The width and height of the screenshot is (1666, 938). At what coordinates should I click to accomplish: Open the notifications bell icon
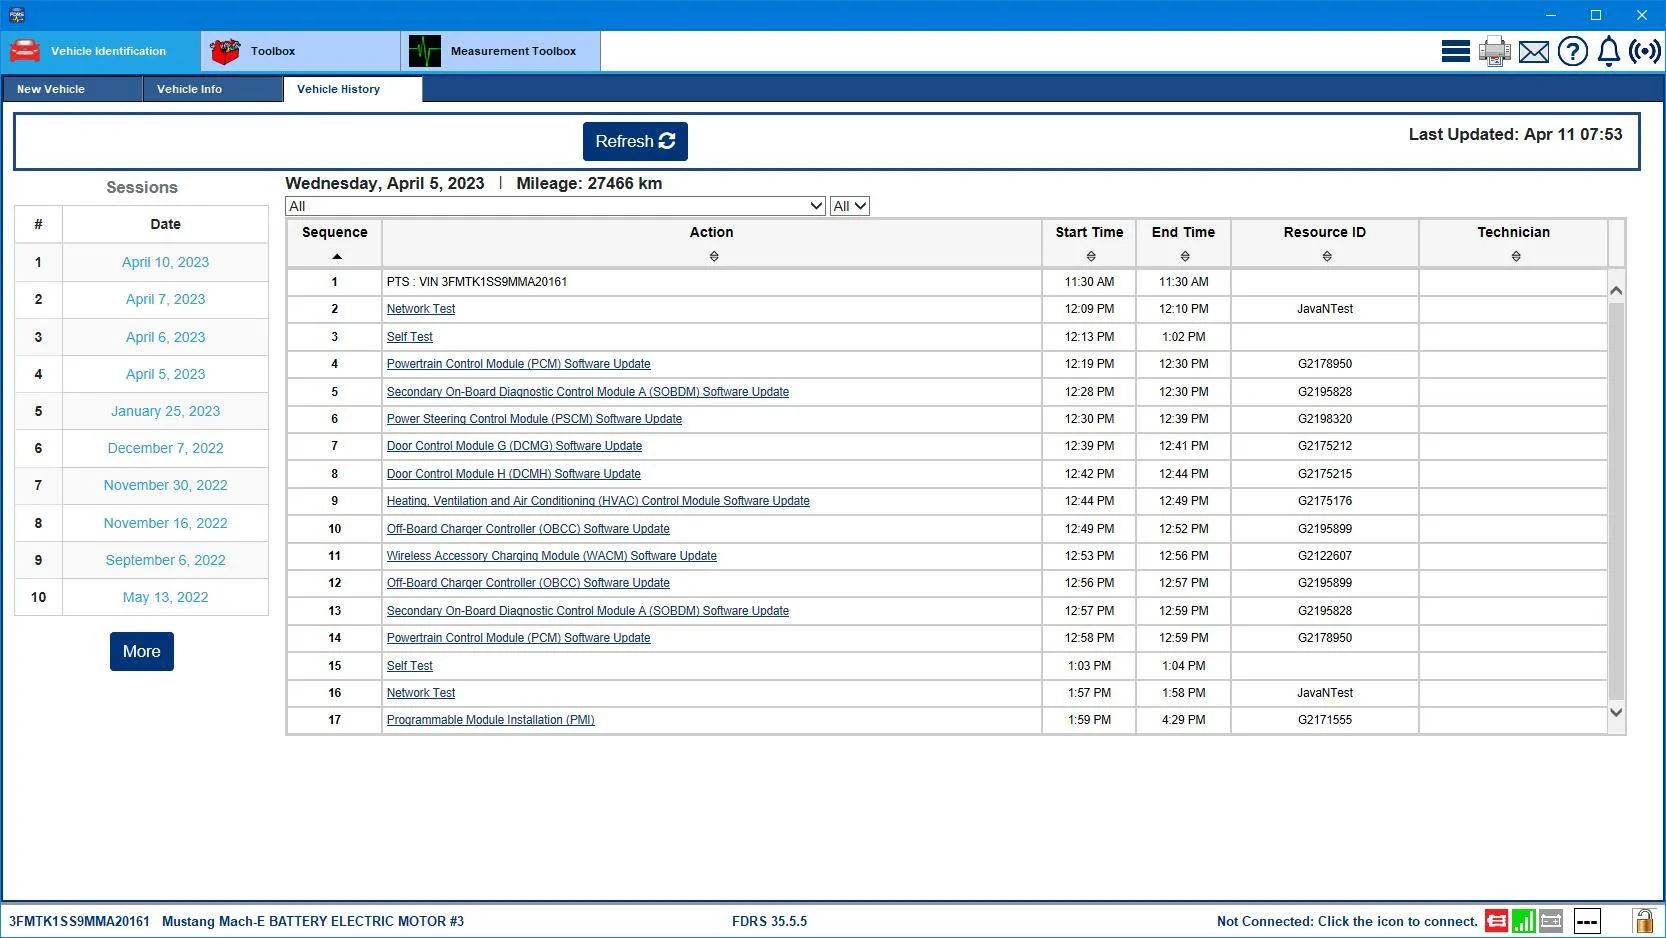tap(1608, 51)
